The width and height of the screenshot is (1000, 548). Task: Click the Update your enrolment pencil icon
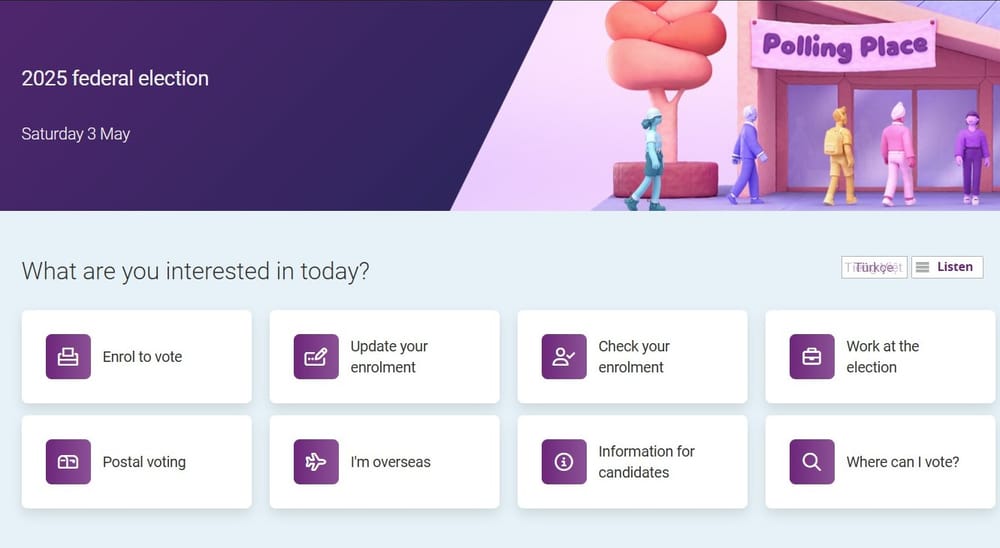click(316, 357)
